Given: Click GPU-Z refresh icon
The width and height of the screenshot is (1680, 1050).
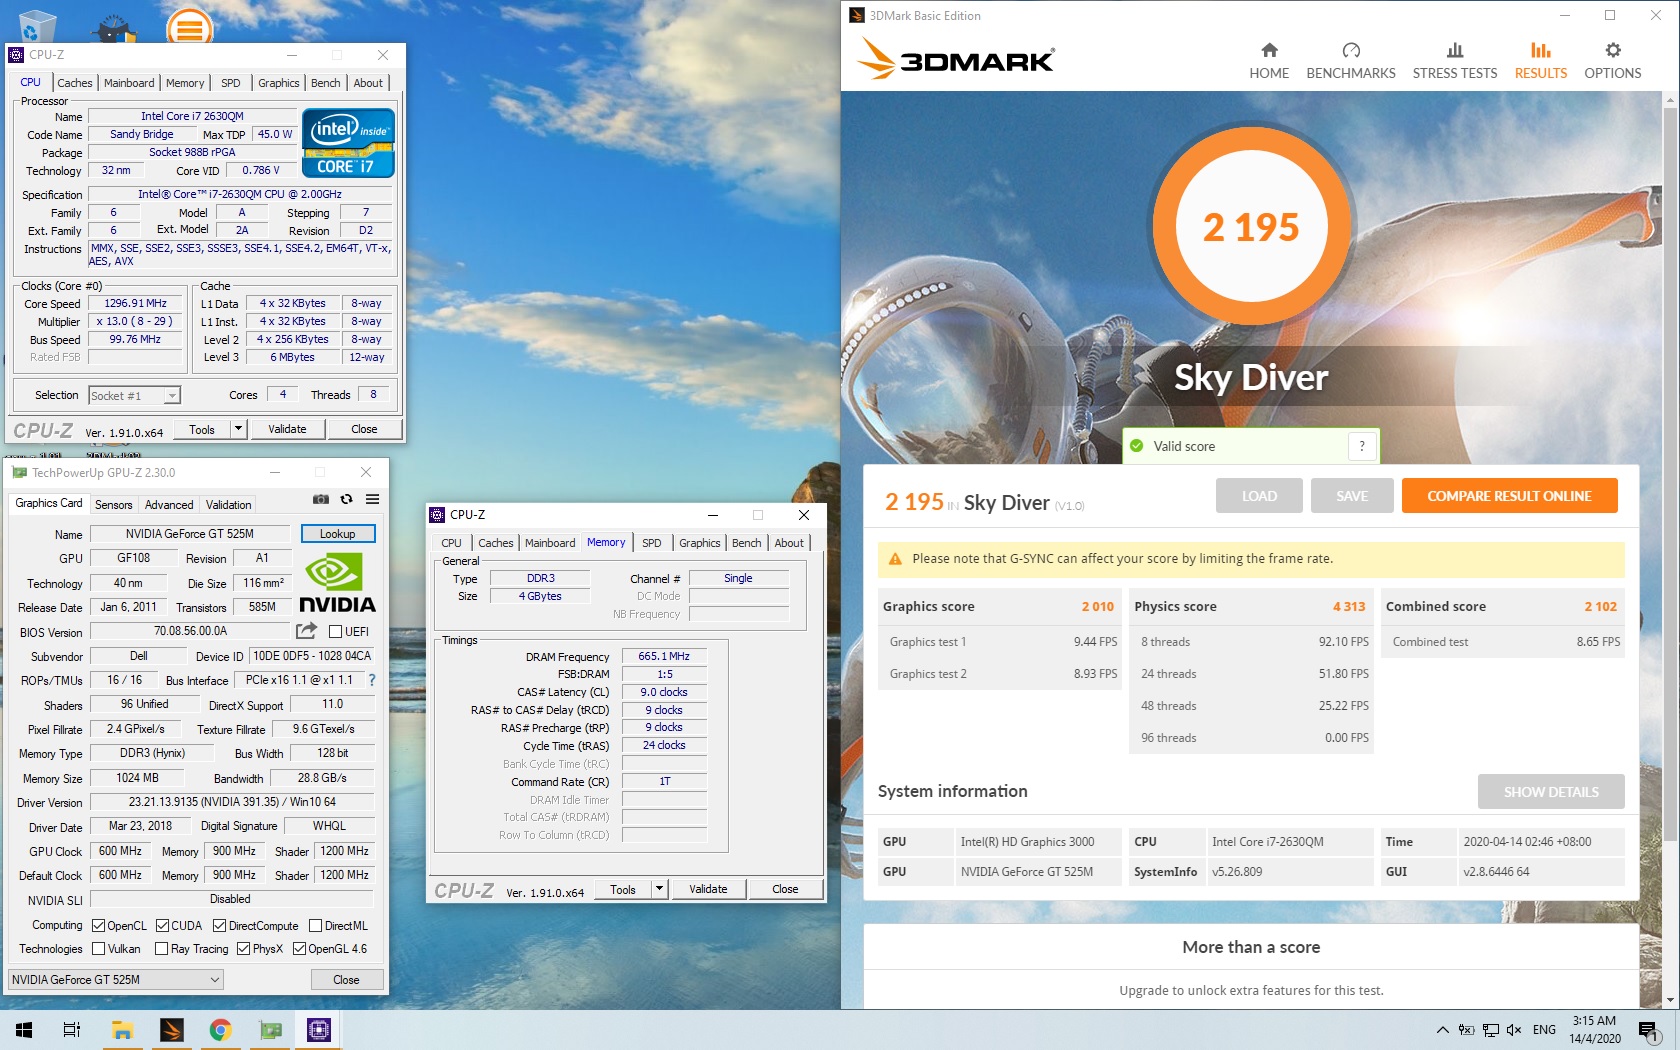Looking at the screenshot, I should point(347,499).
